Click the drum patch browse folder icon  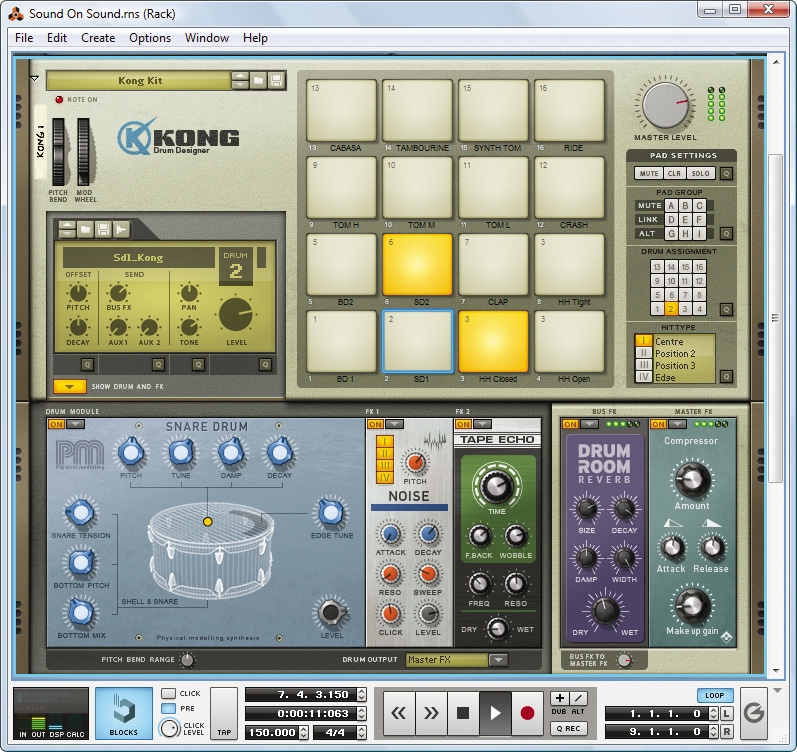[x=85, y=230]
